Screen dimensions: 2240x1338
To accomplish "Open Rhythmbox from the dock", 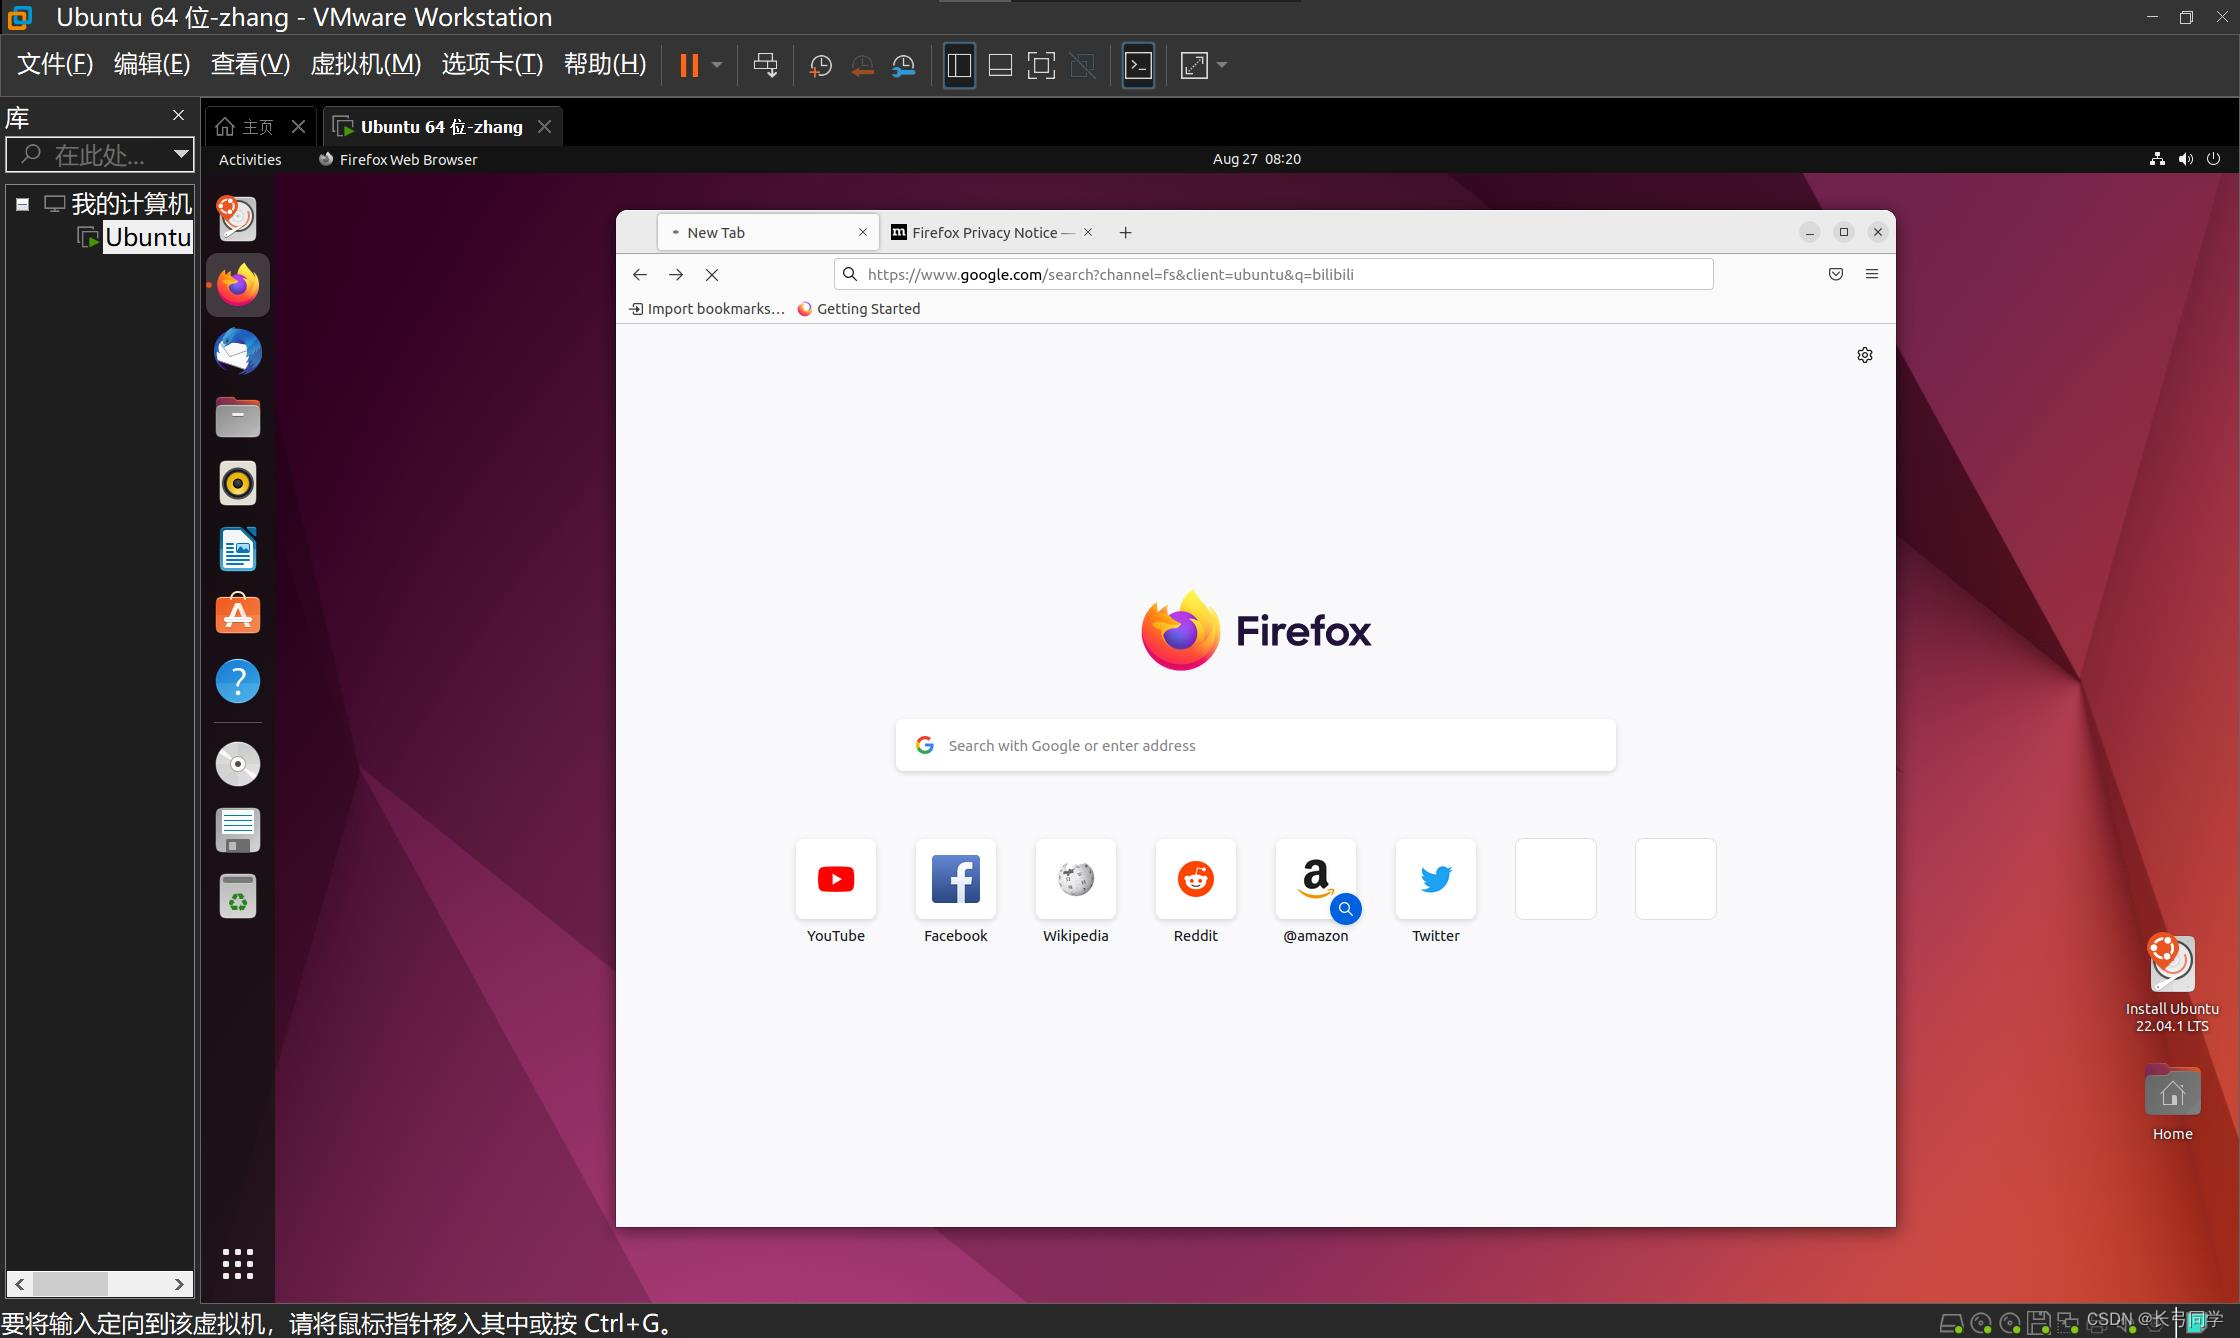I will point(238,484).
